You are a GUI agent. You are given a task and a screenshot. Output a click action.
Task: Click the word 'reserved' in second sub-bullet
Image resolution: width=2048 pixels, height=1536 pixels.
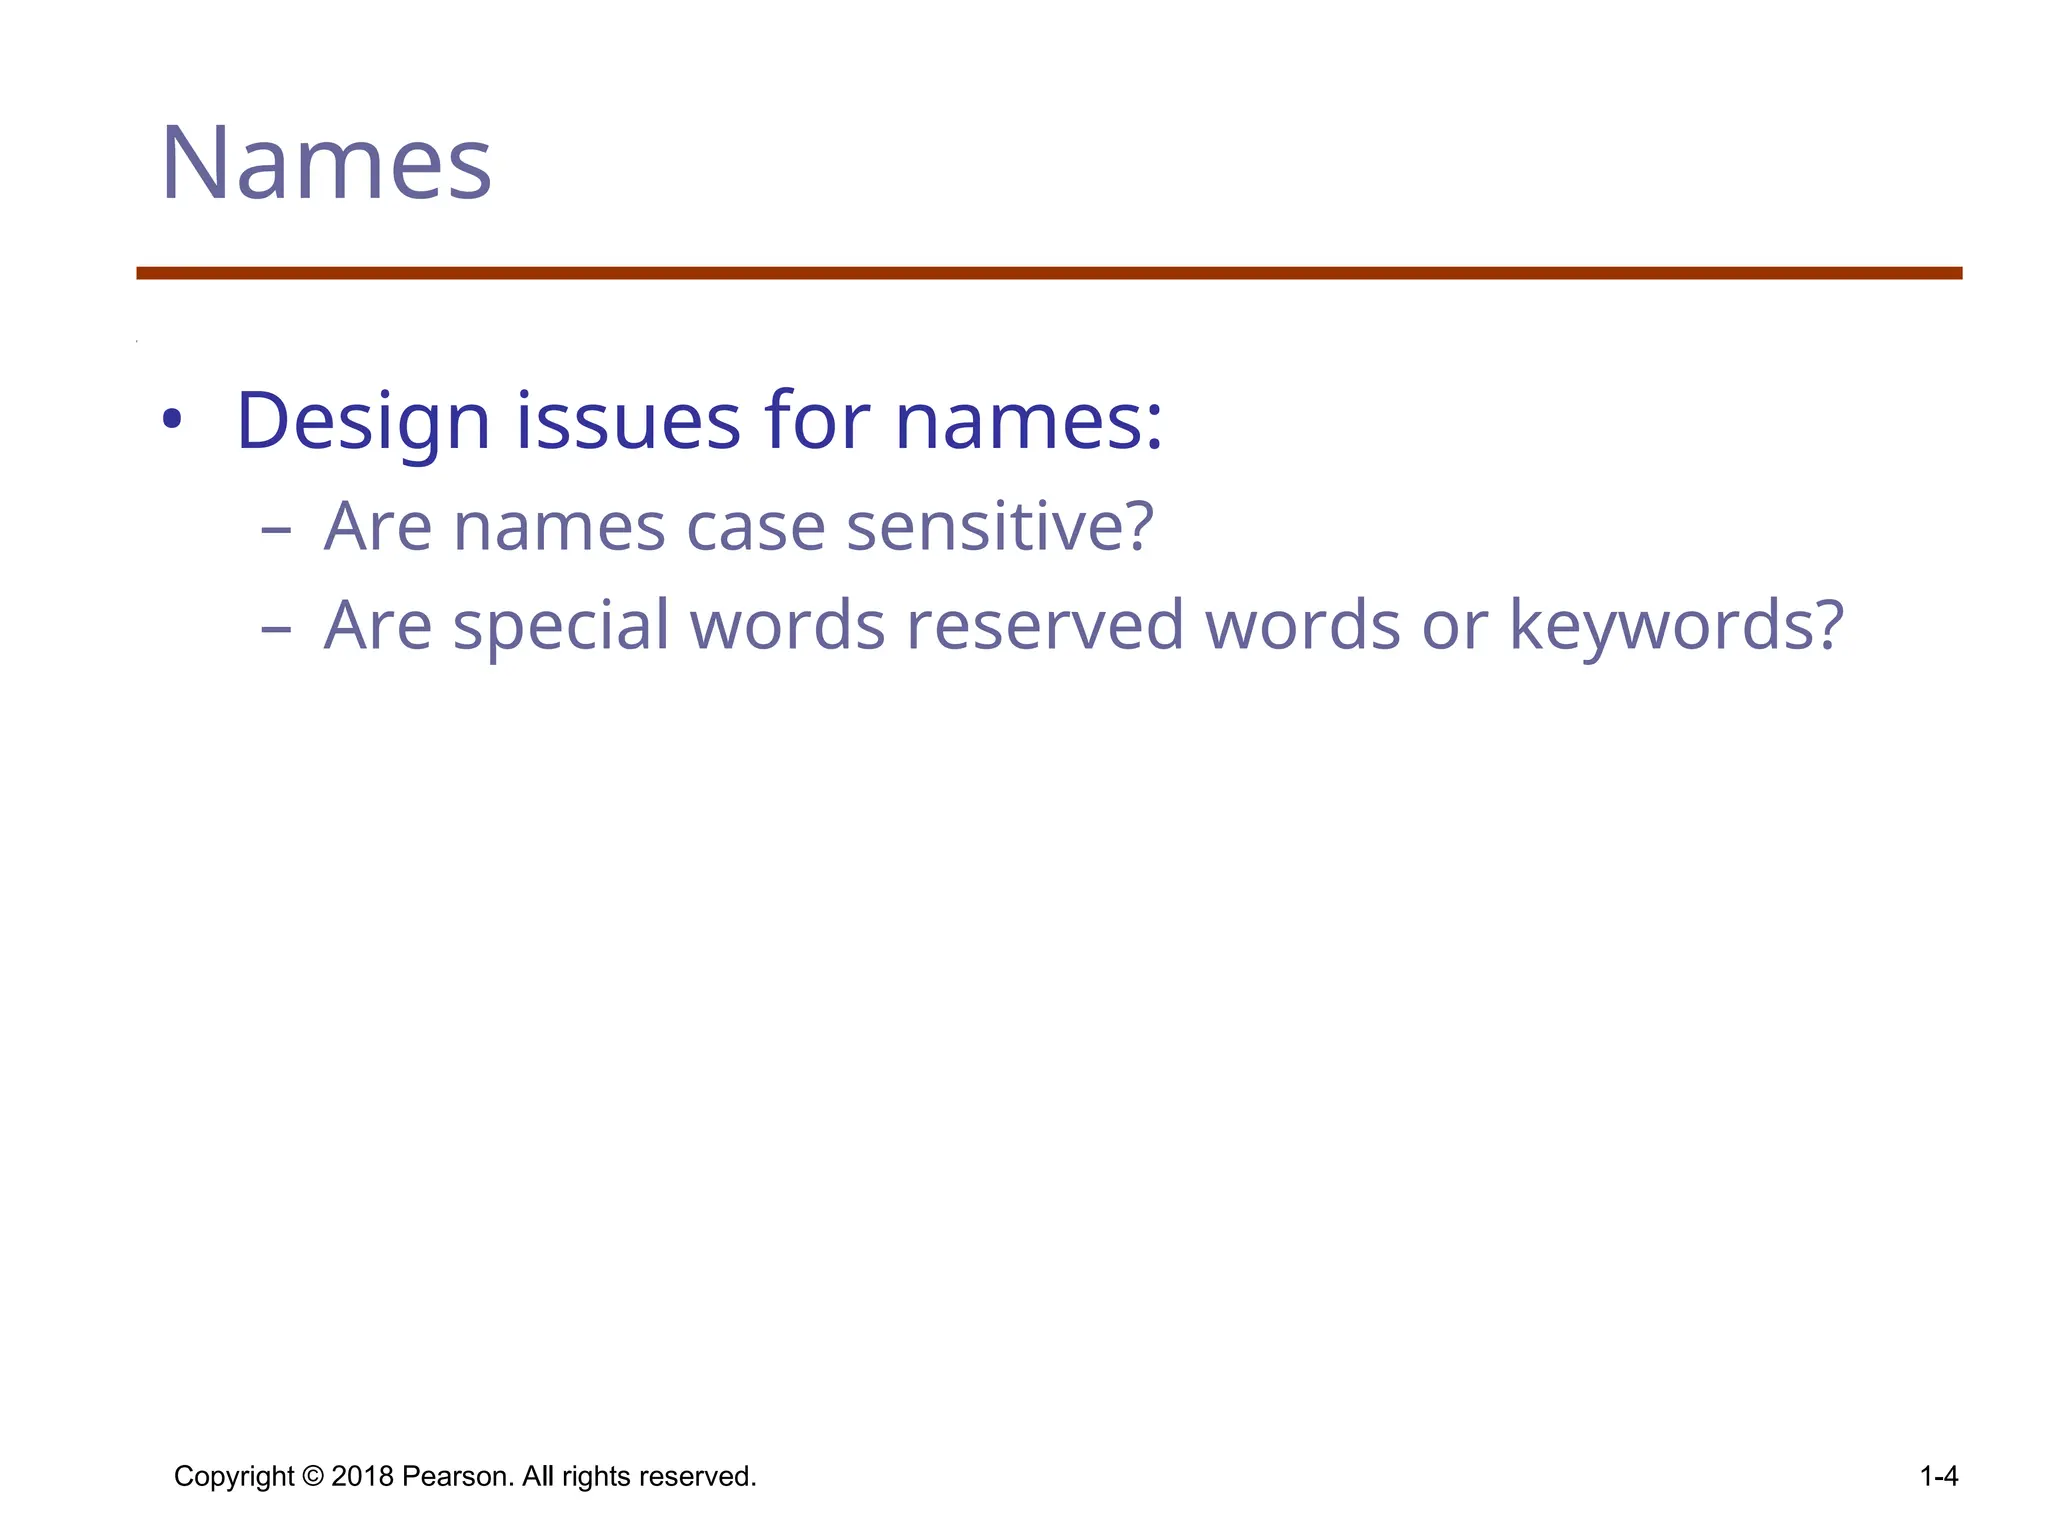[1044, 625]
